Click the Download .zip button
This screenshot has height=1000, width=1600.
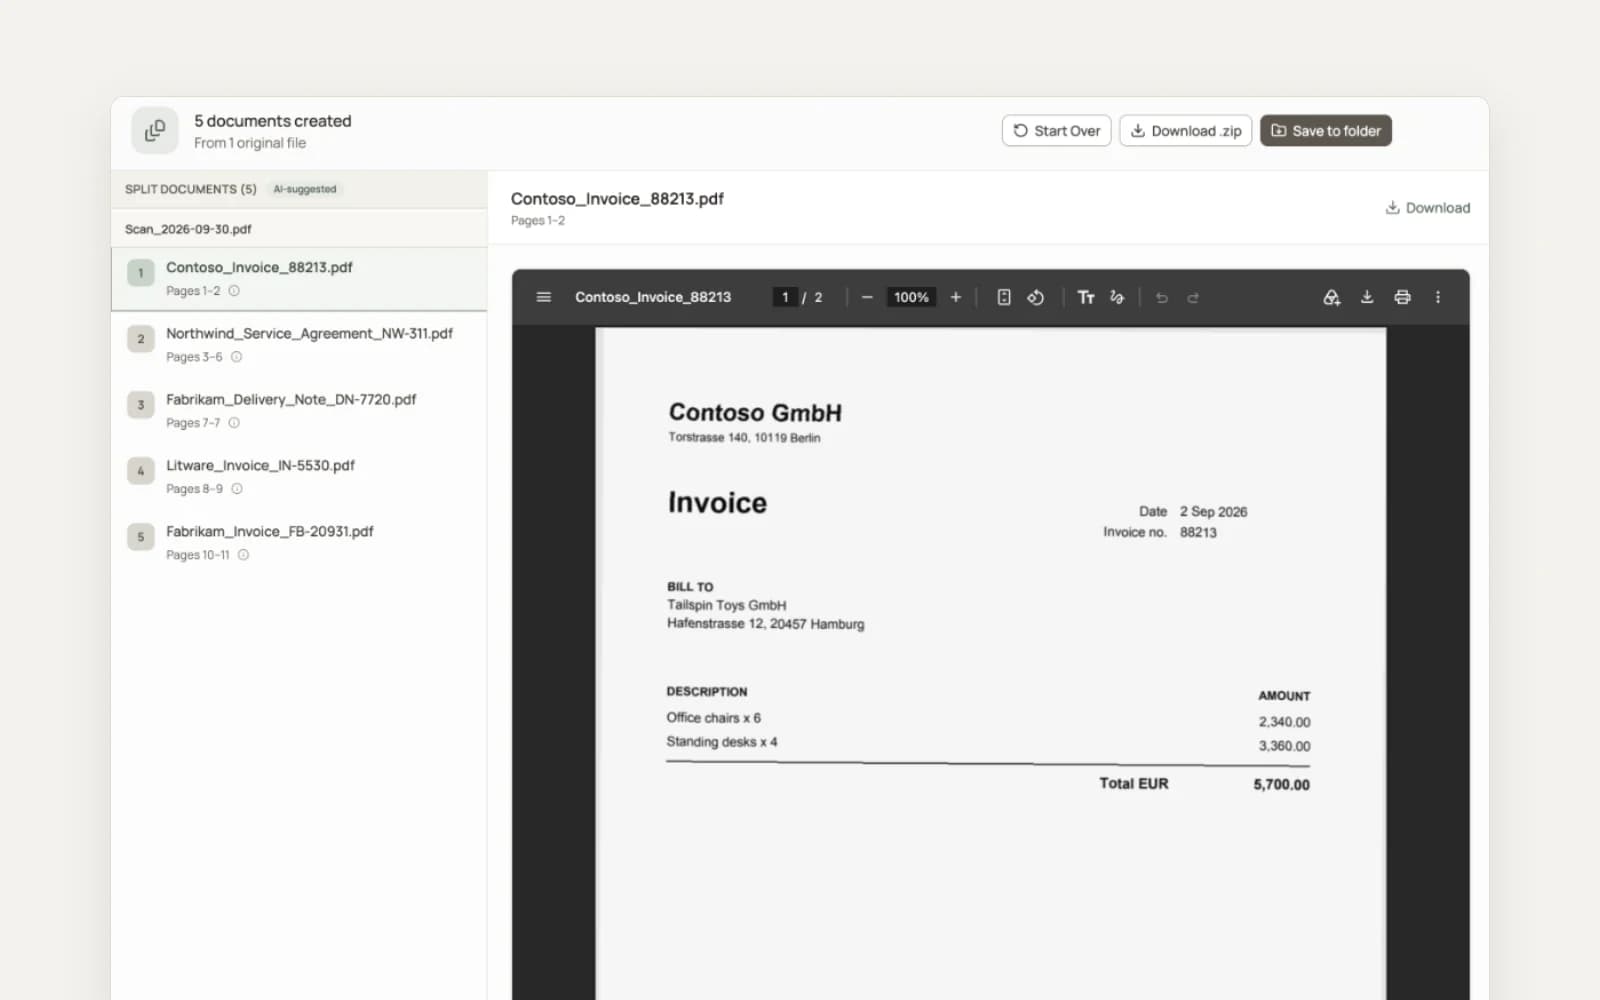1185,131
